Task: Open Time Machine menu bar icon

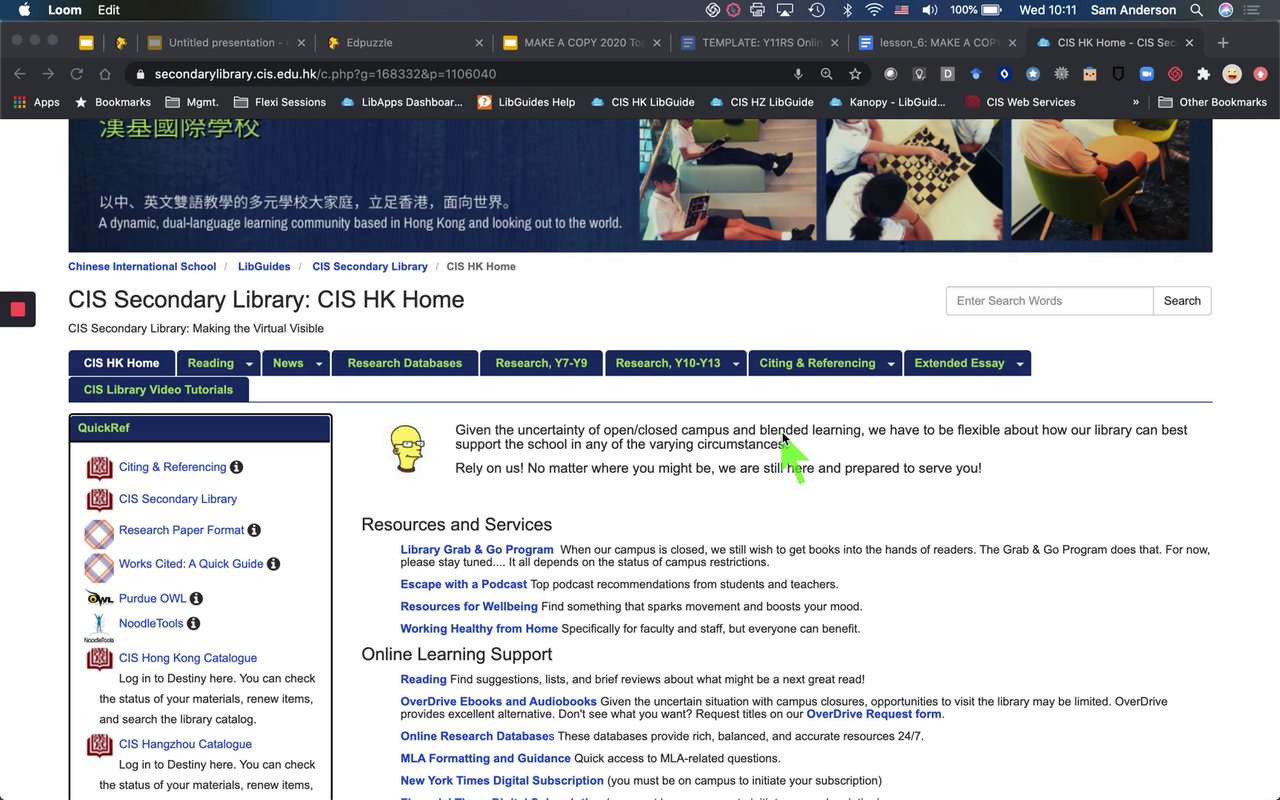Action: (x=817, y=10)
